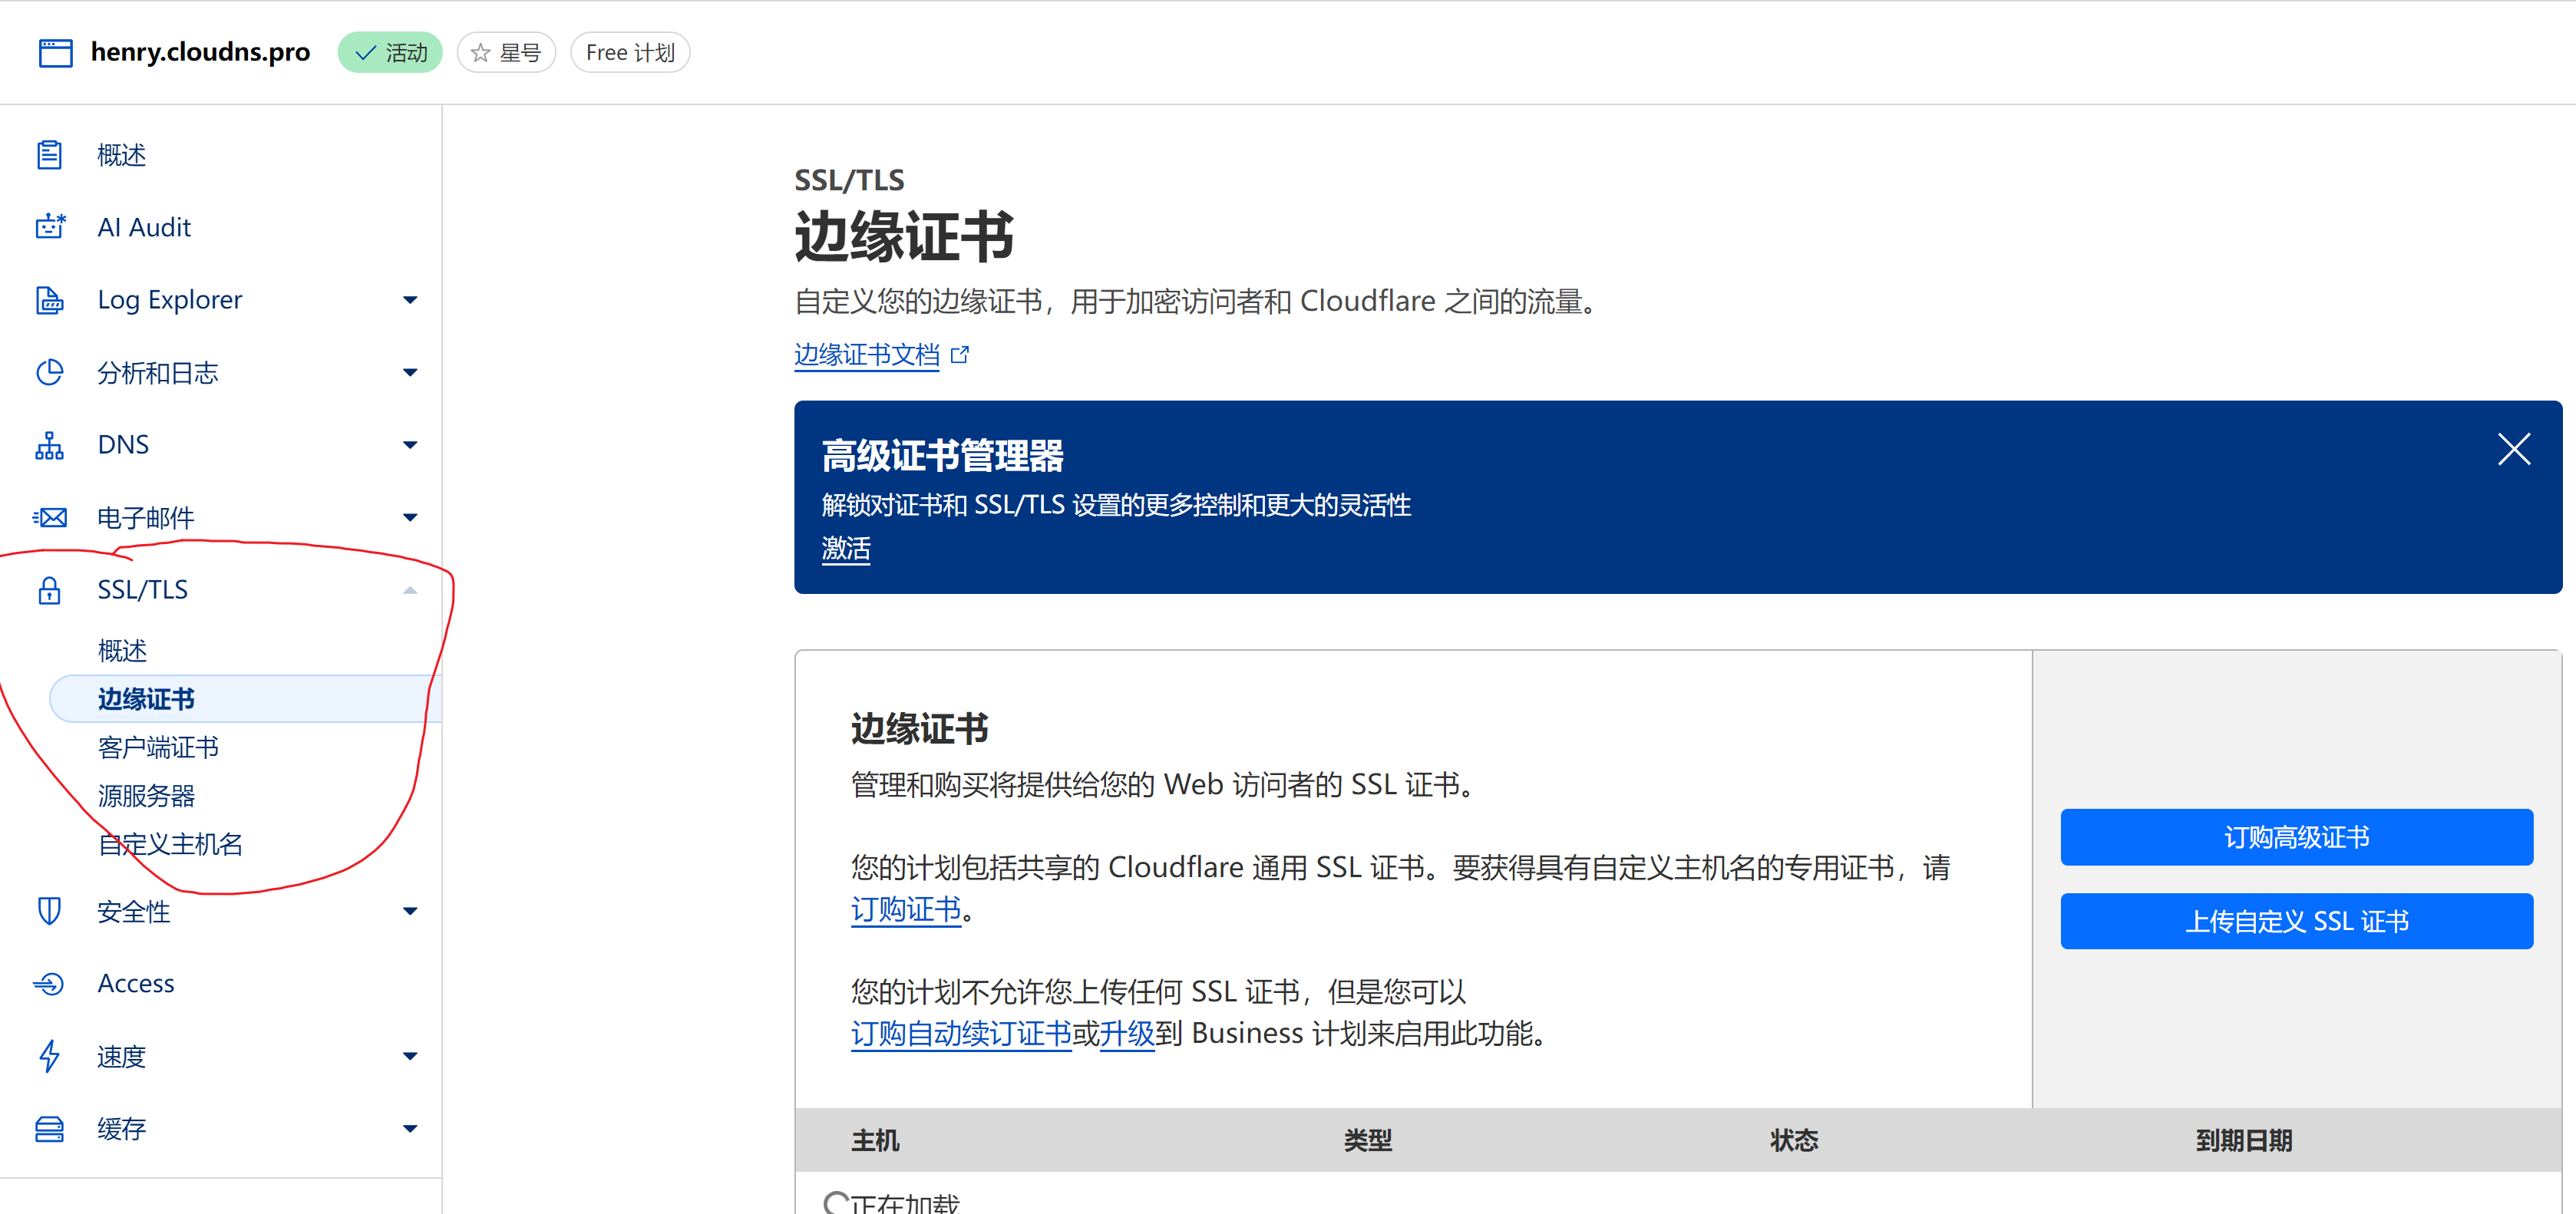Screen dimensions: 2576x1214
Task: Open 客户端证书 submenu item
Action: click(158, 747)
